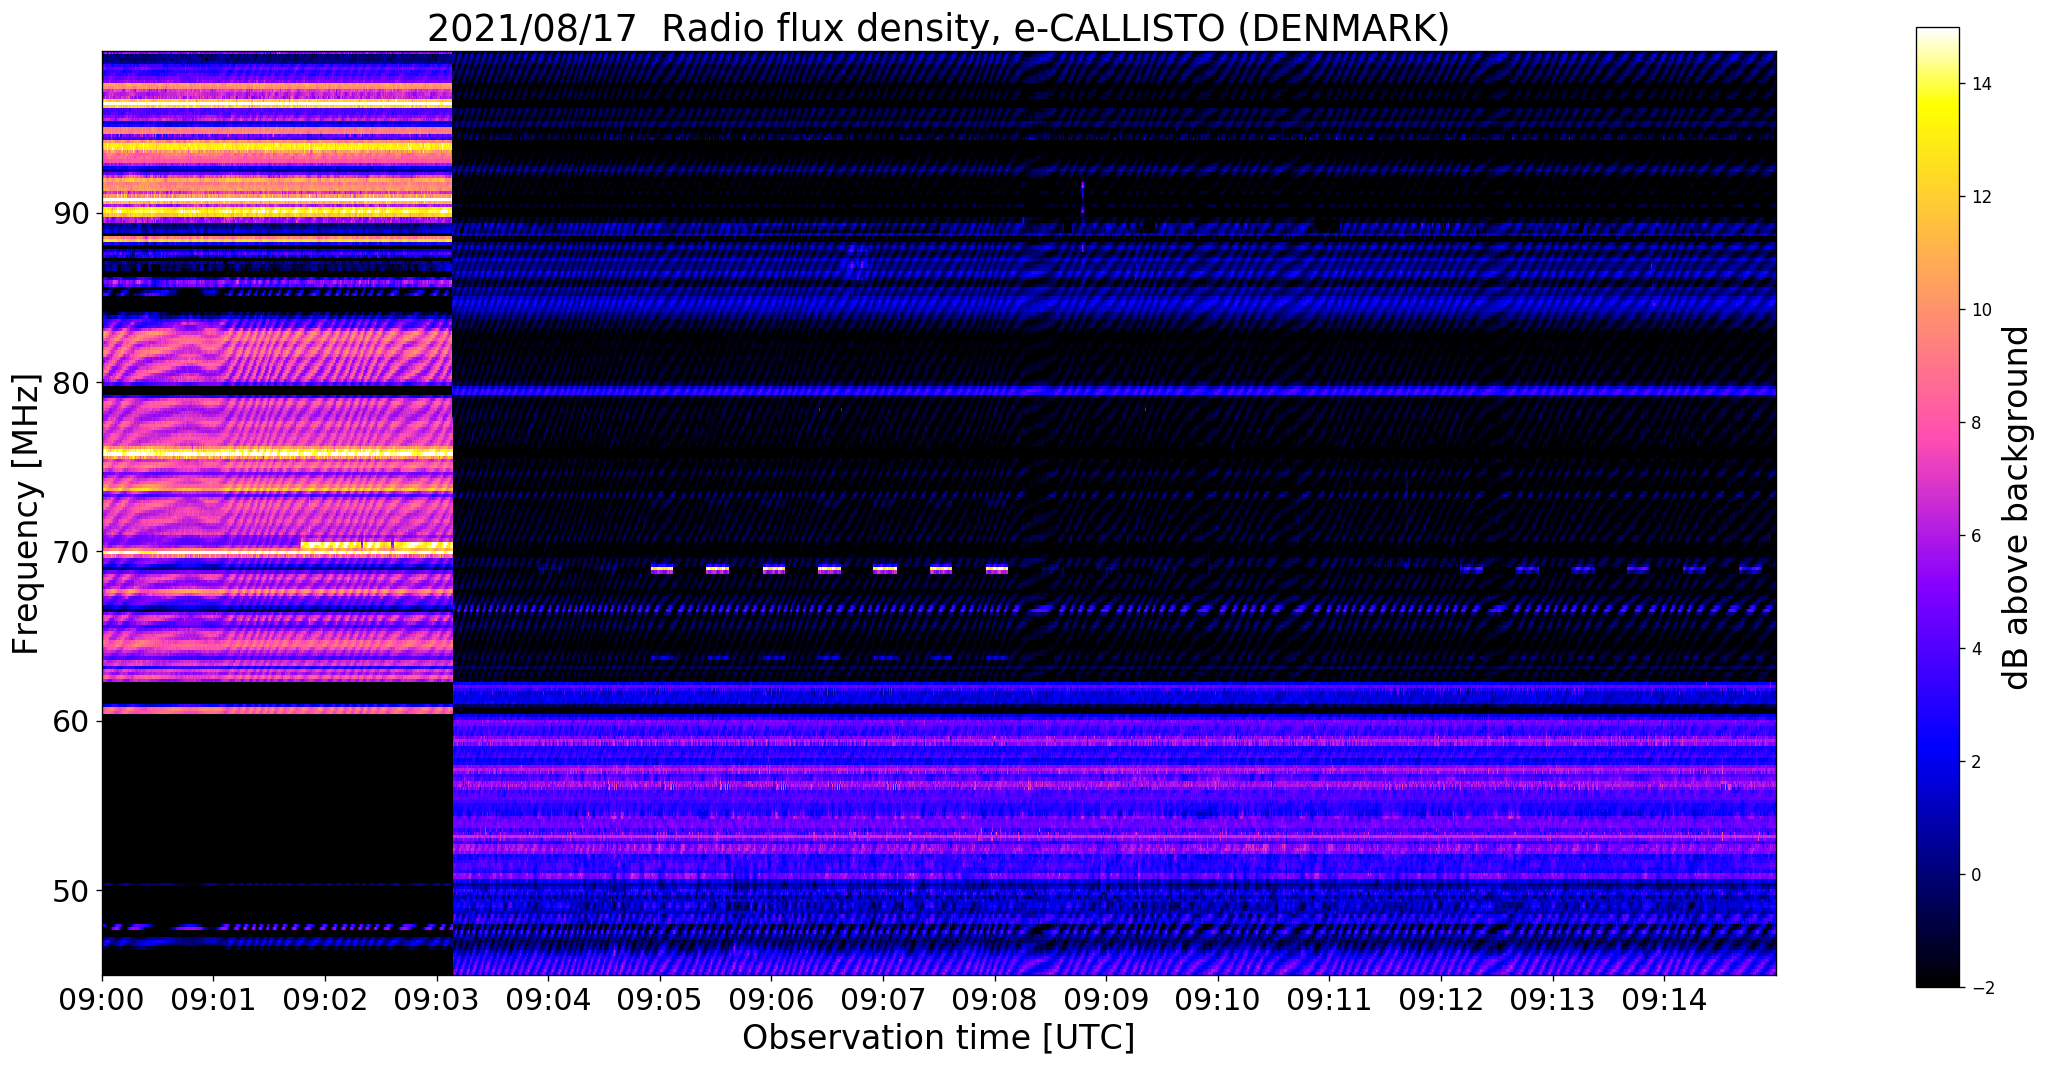Click the colorbar tick label 6
2047x1067 pixels.
(x=1975, y=536)
